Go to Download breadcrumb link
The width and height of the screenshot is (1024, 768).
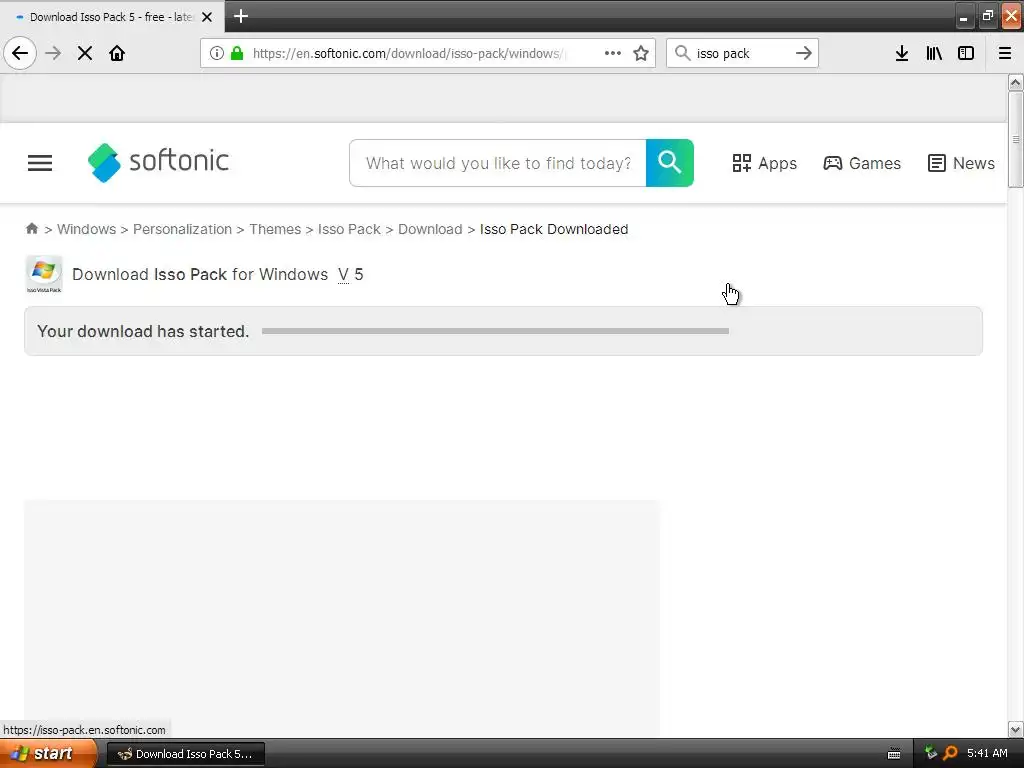[430, 229]
